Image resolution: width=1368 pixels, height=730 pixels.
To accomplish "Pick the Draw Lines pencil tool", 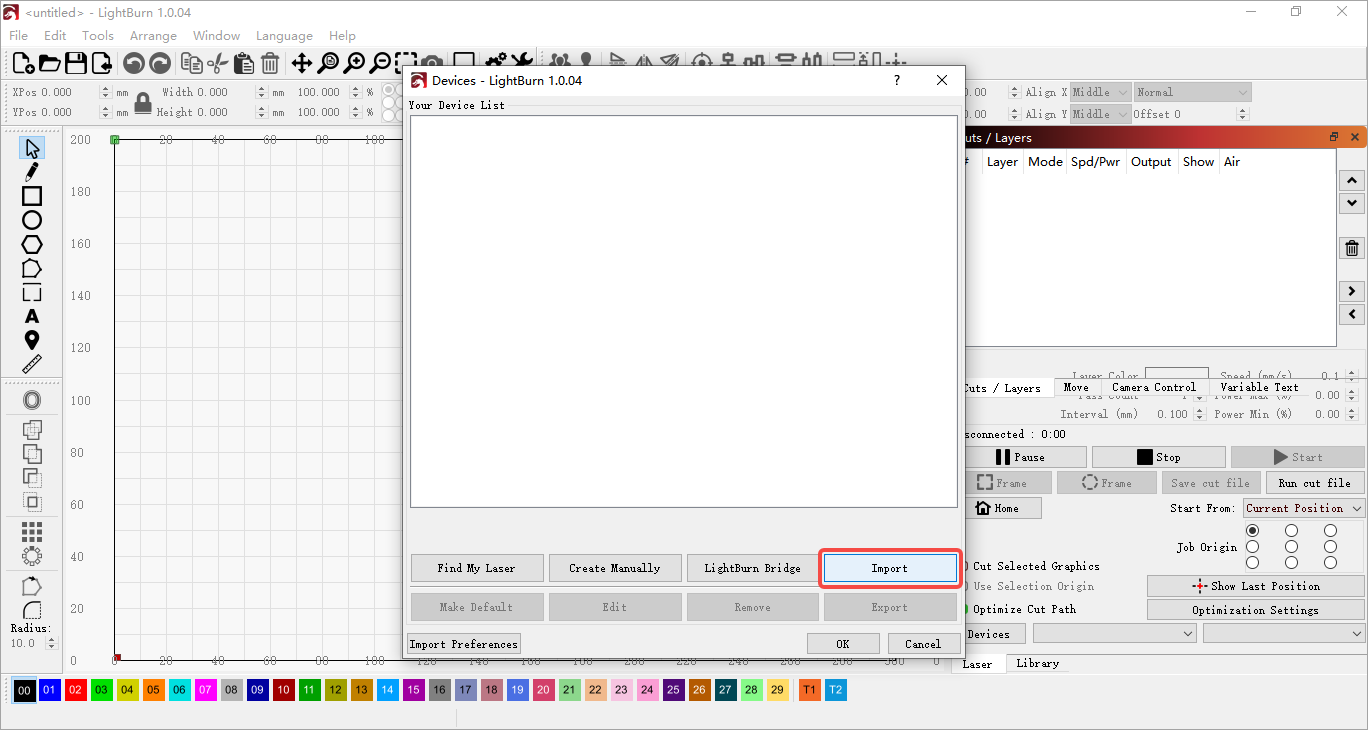I will pos(32,172).
